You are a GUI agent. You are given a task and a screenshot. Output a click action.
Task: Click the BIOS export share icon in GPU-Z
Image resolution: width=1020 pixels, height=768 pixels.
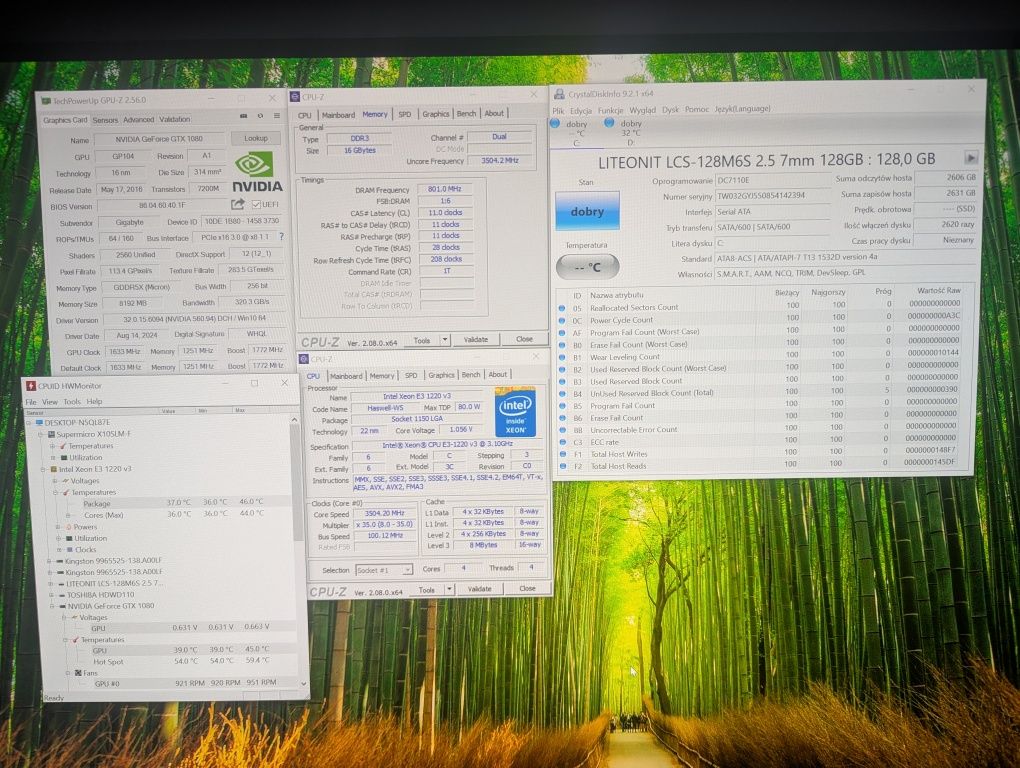238,204
